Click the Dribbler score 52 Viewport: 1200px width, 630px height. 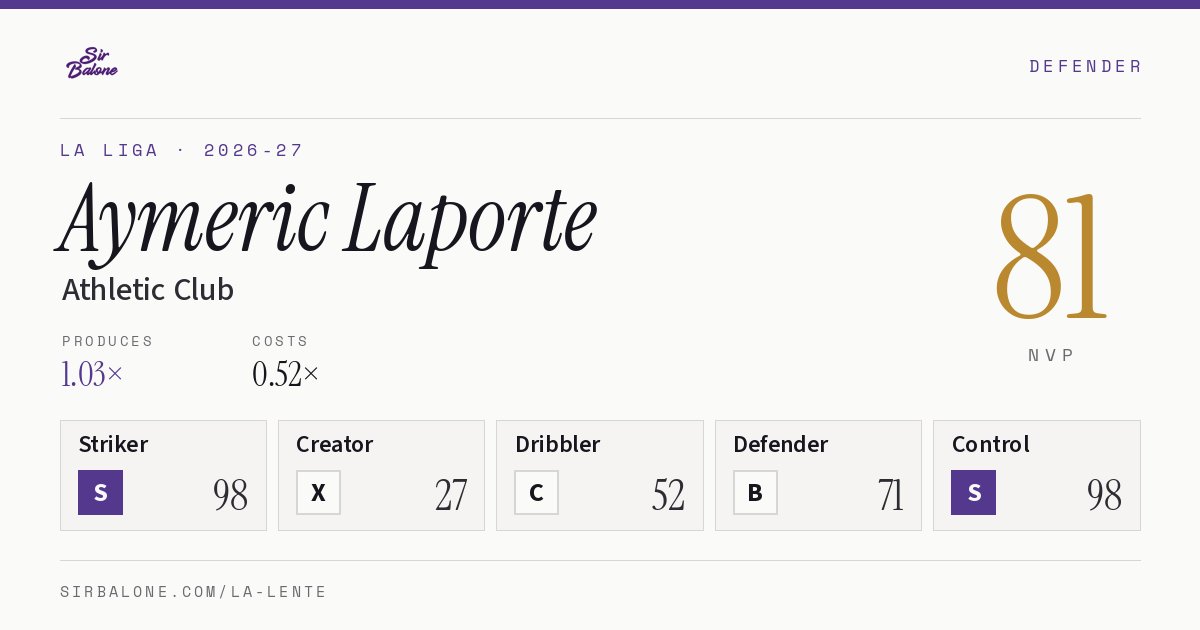(668, 495)
